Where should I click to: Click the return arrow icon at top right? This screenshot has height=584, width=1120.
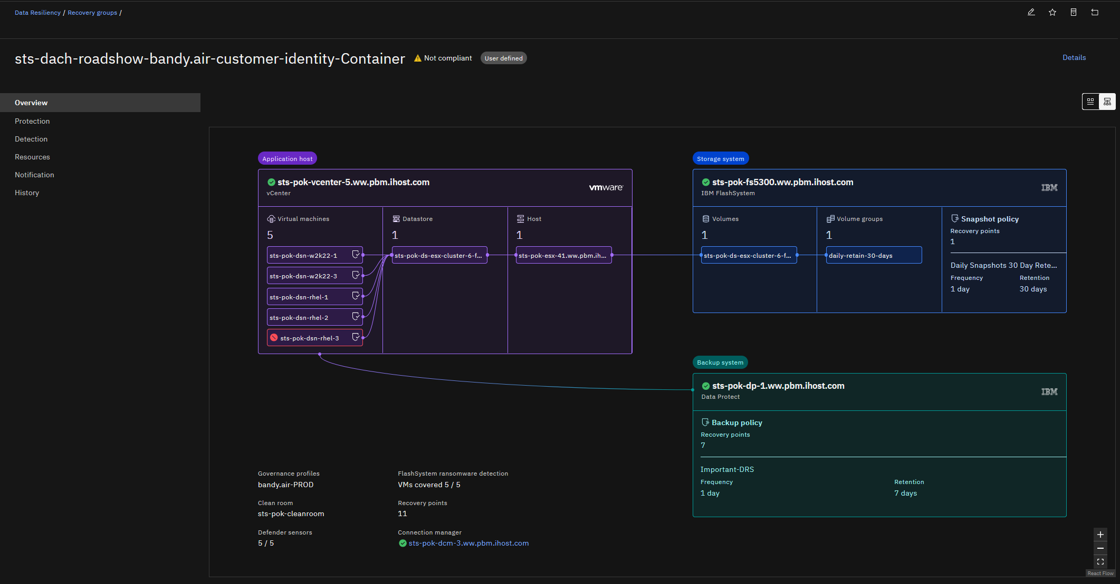point(1094,12)
